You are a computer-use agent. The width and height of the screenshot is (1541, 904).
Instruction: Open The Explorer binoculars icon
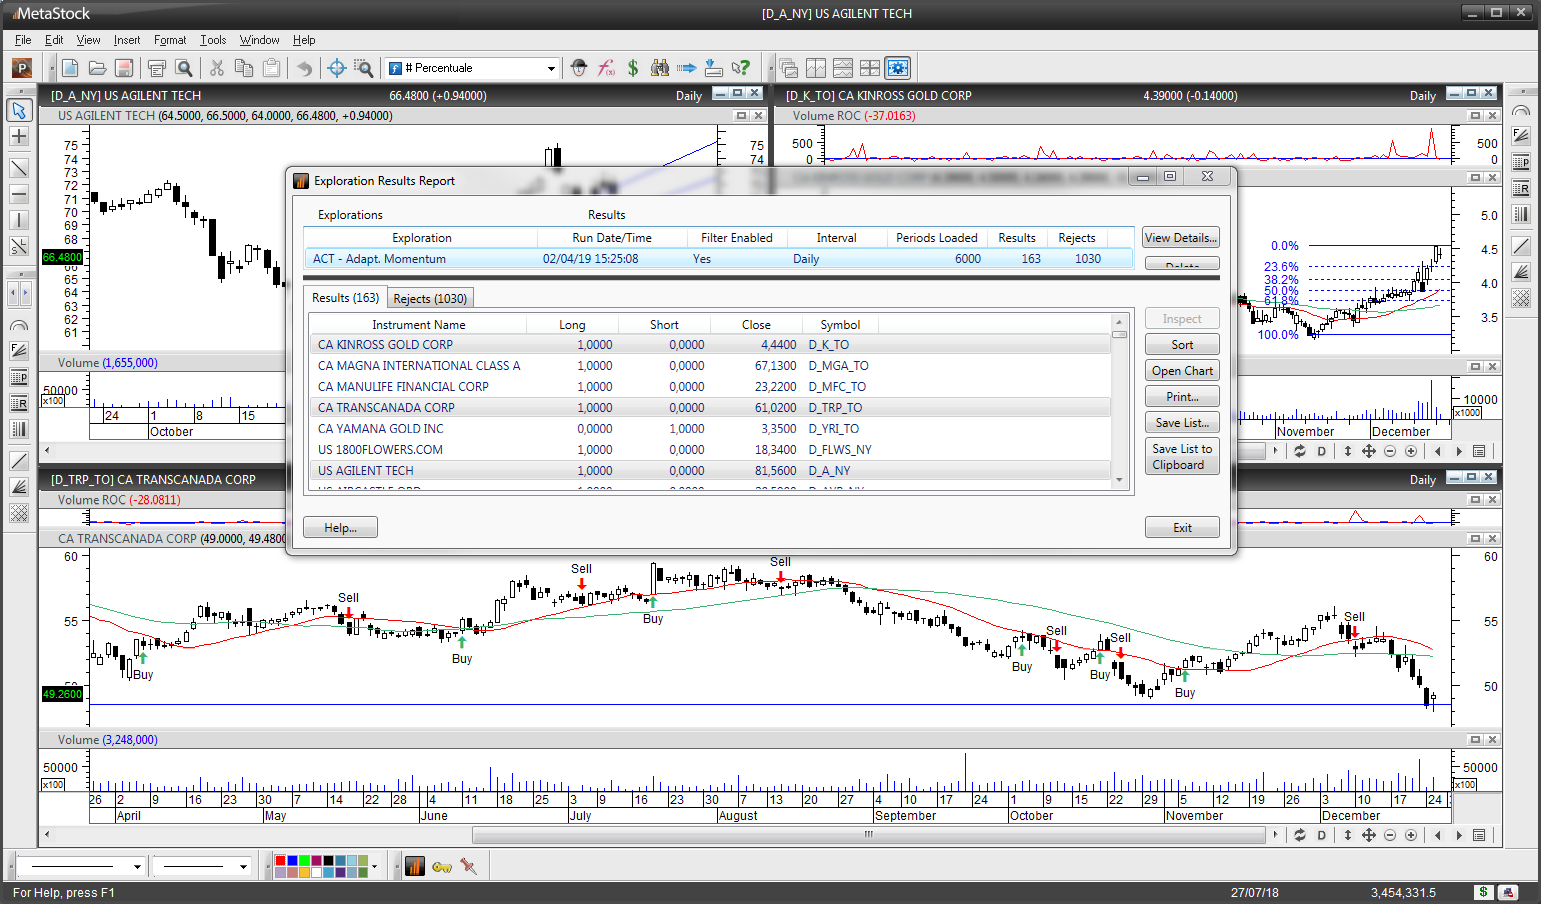point(660,68)
